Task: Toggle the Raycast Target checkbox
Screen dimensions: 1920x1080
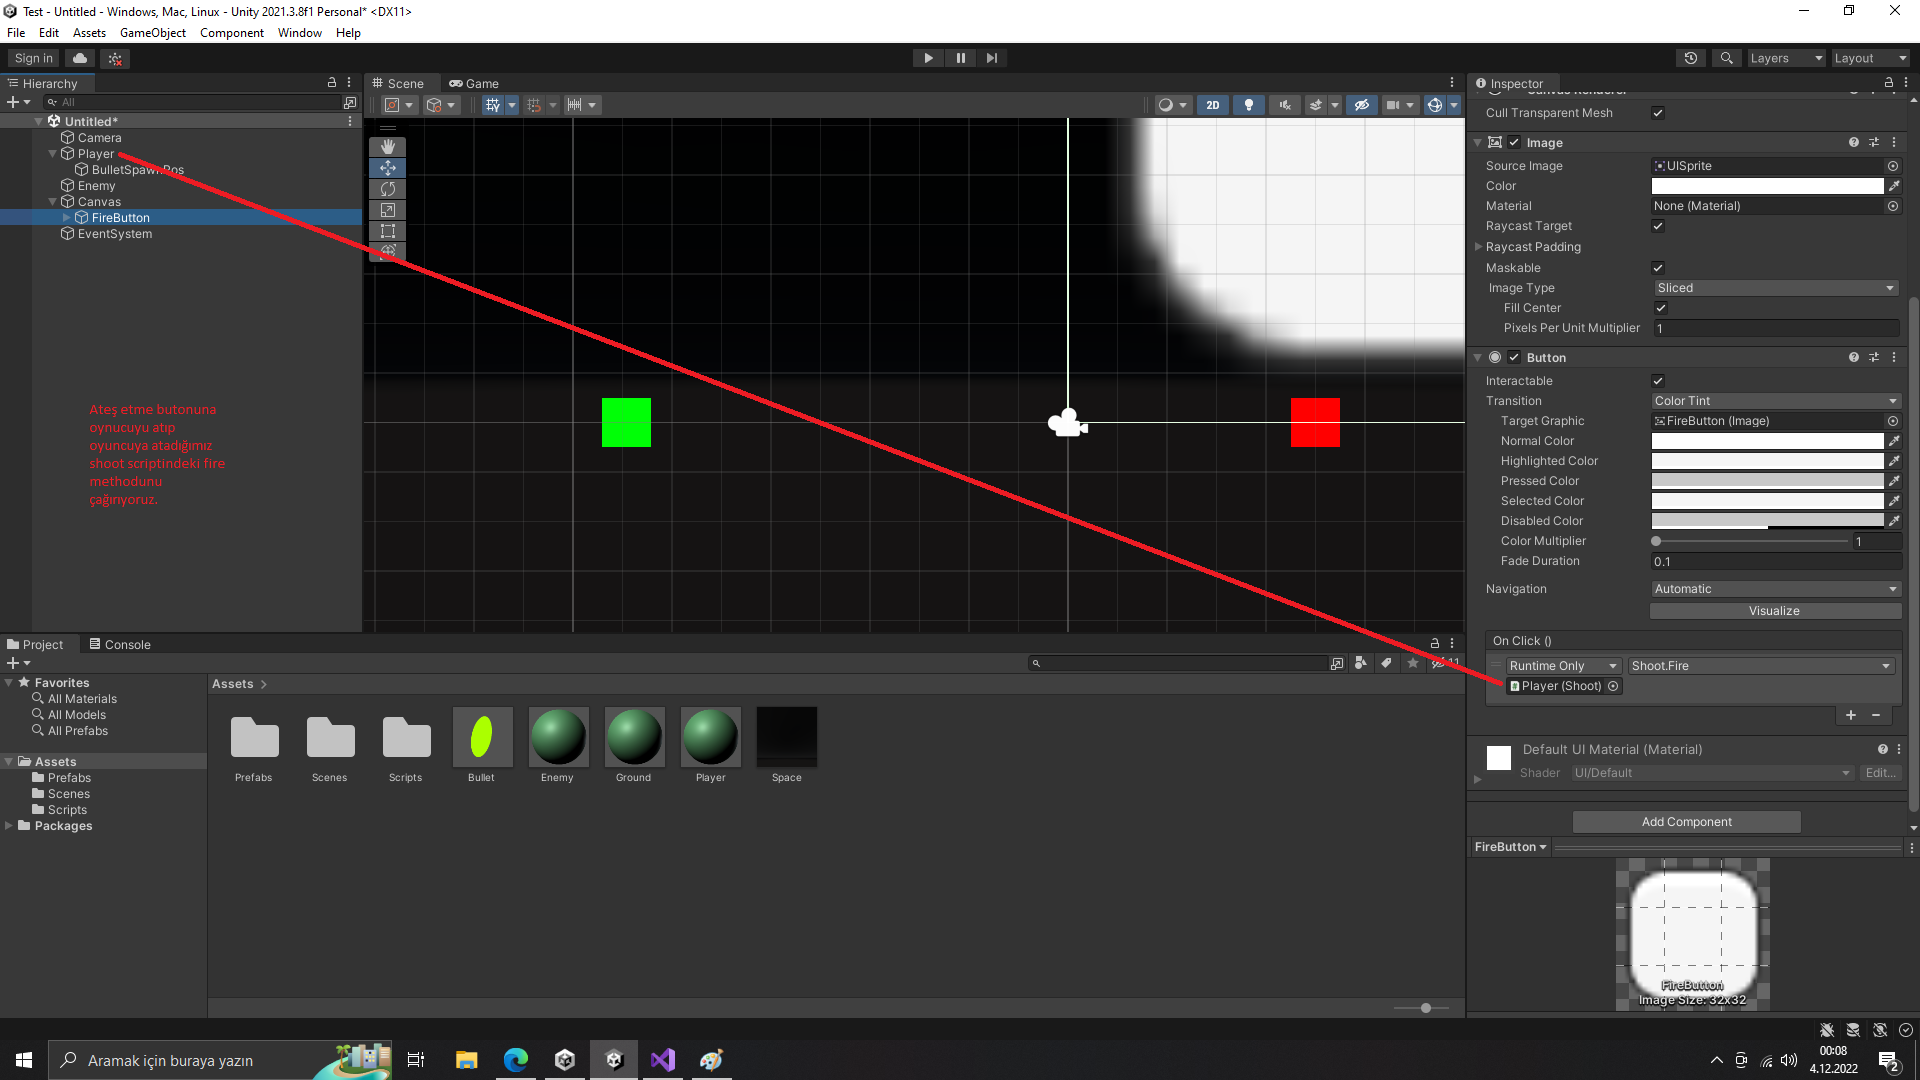Action: [1658, 226]
